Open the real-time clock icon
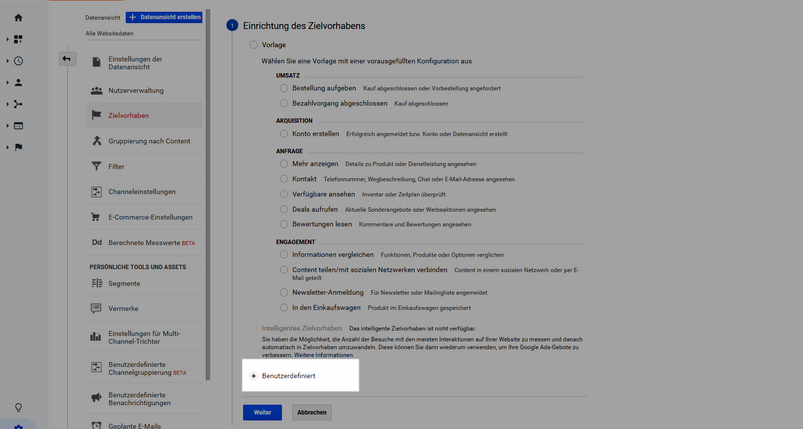 [x=18, y=61]
